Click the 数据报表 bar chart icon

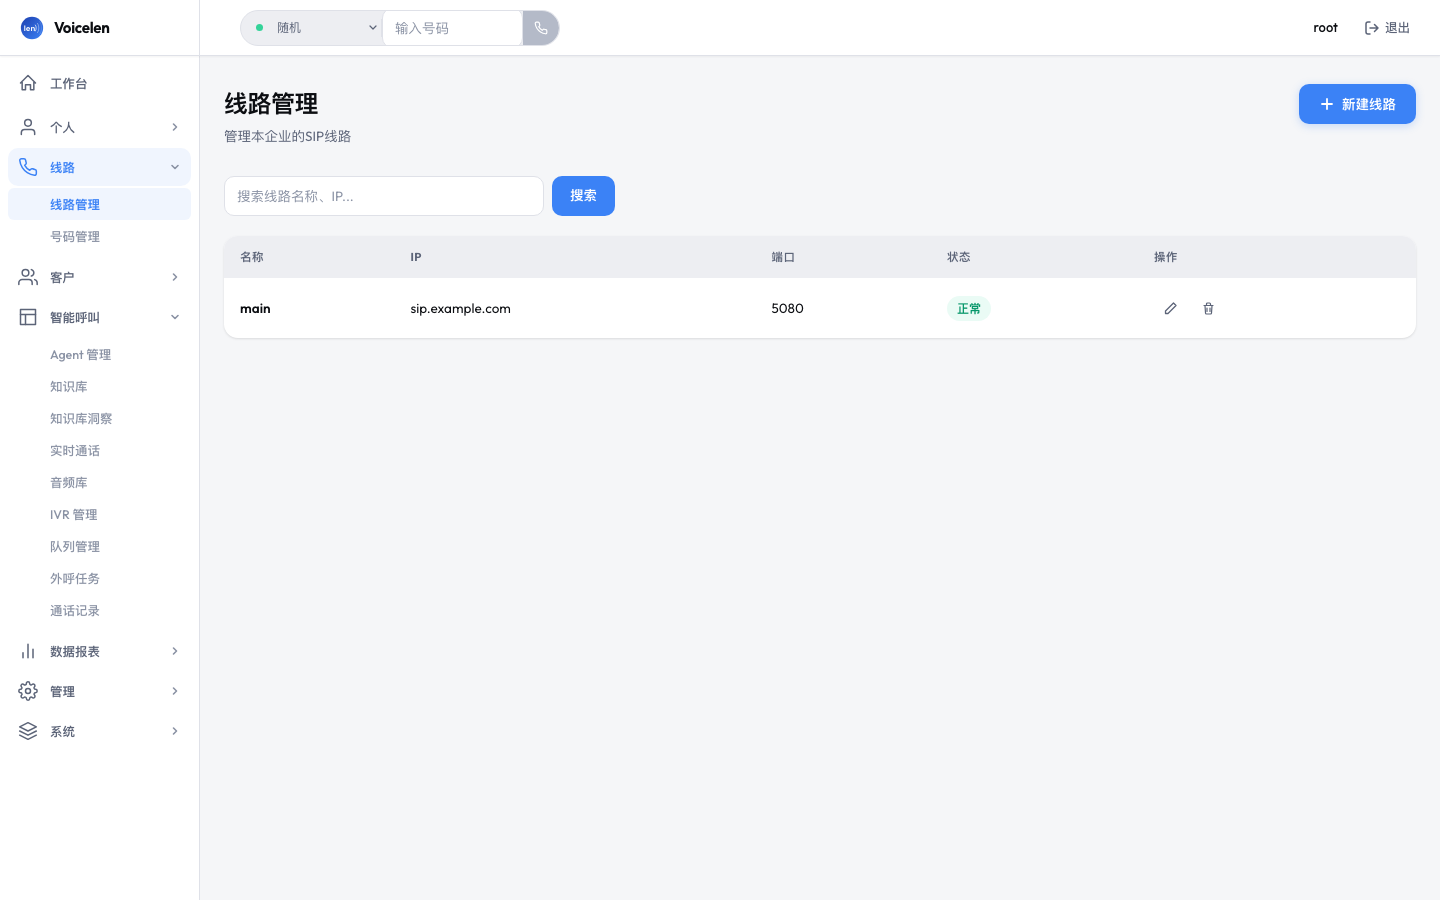pyautogui.click(x=28, y=651)
